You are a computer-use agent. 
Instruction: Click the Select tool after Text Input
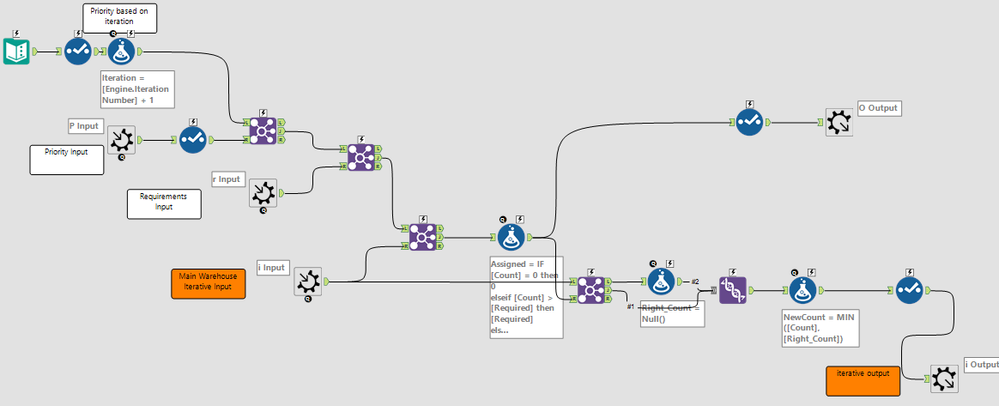click(x=78, y=51)
